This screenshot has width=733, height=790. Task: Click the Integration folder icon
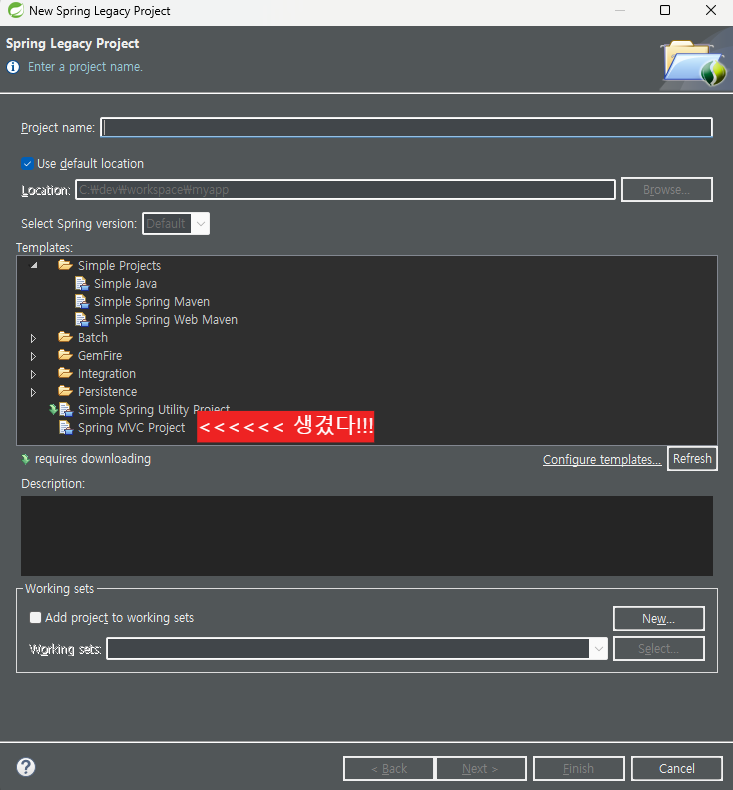pos(65,373)
